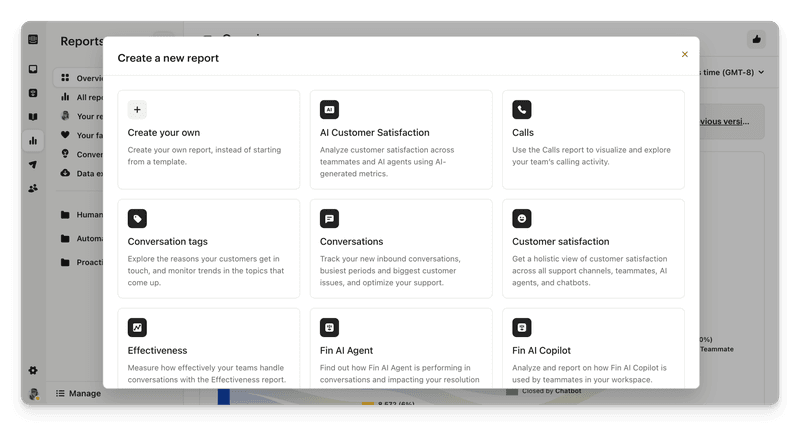Viewport: 800px width, 426px height.
Task: Click the Create your own description text
Action: click(x=204, y=156)
